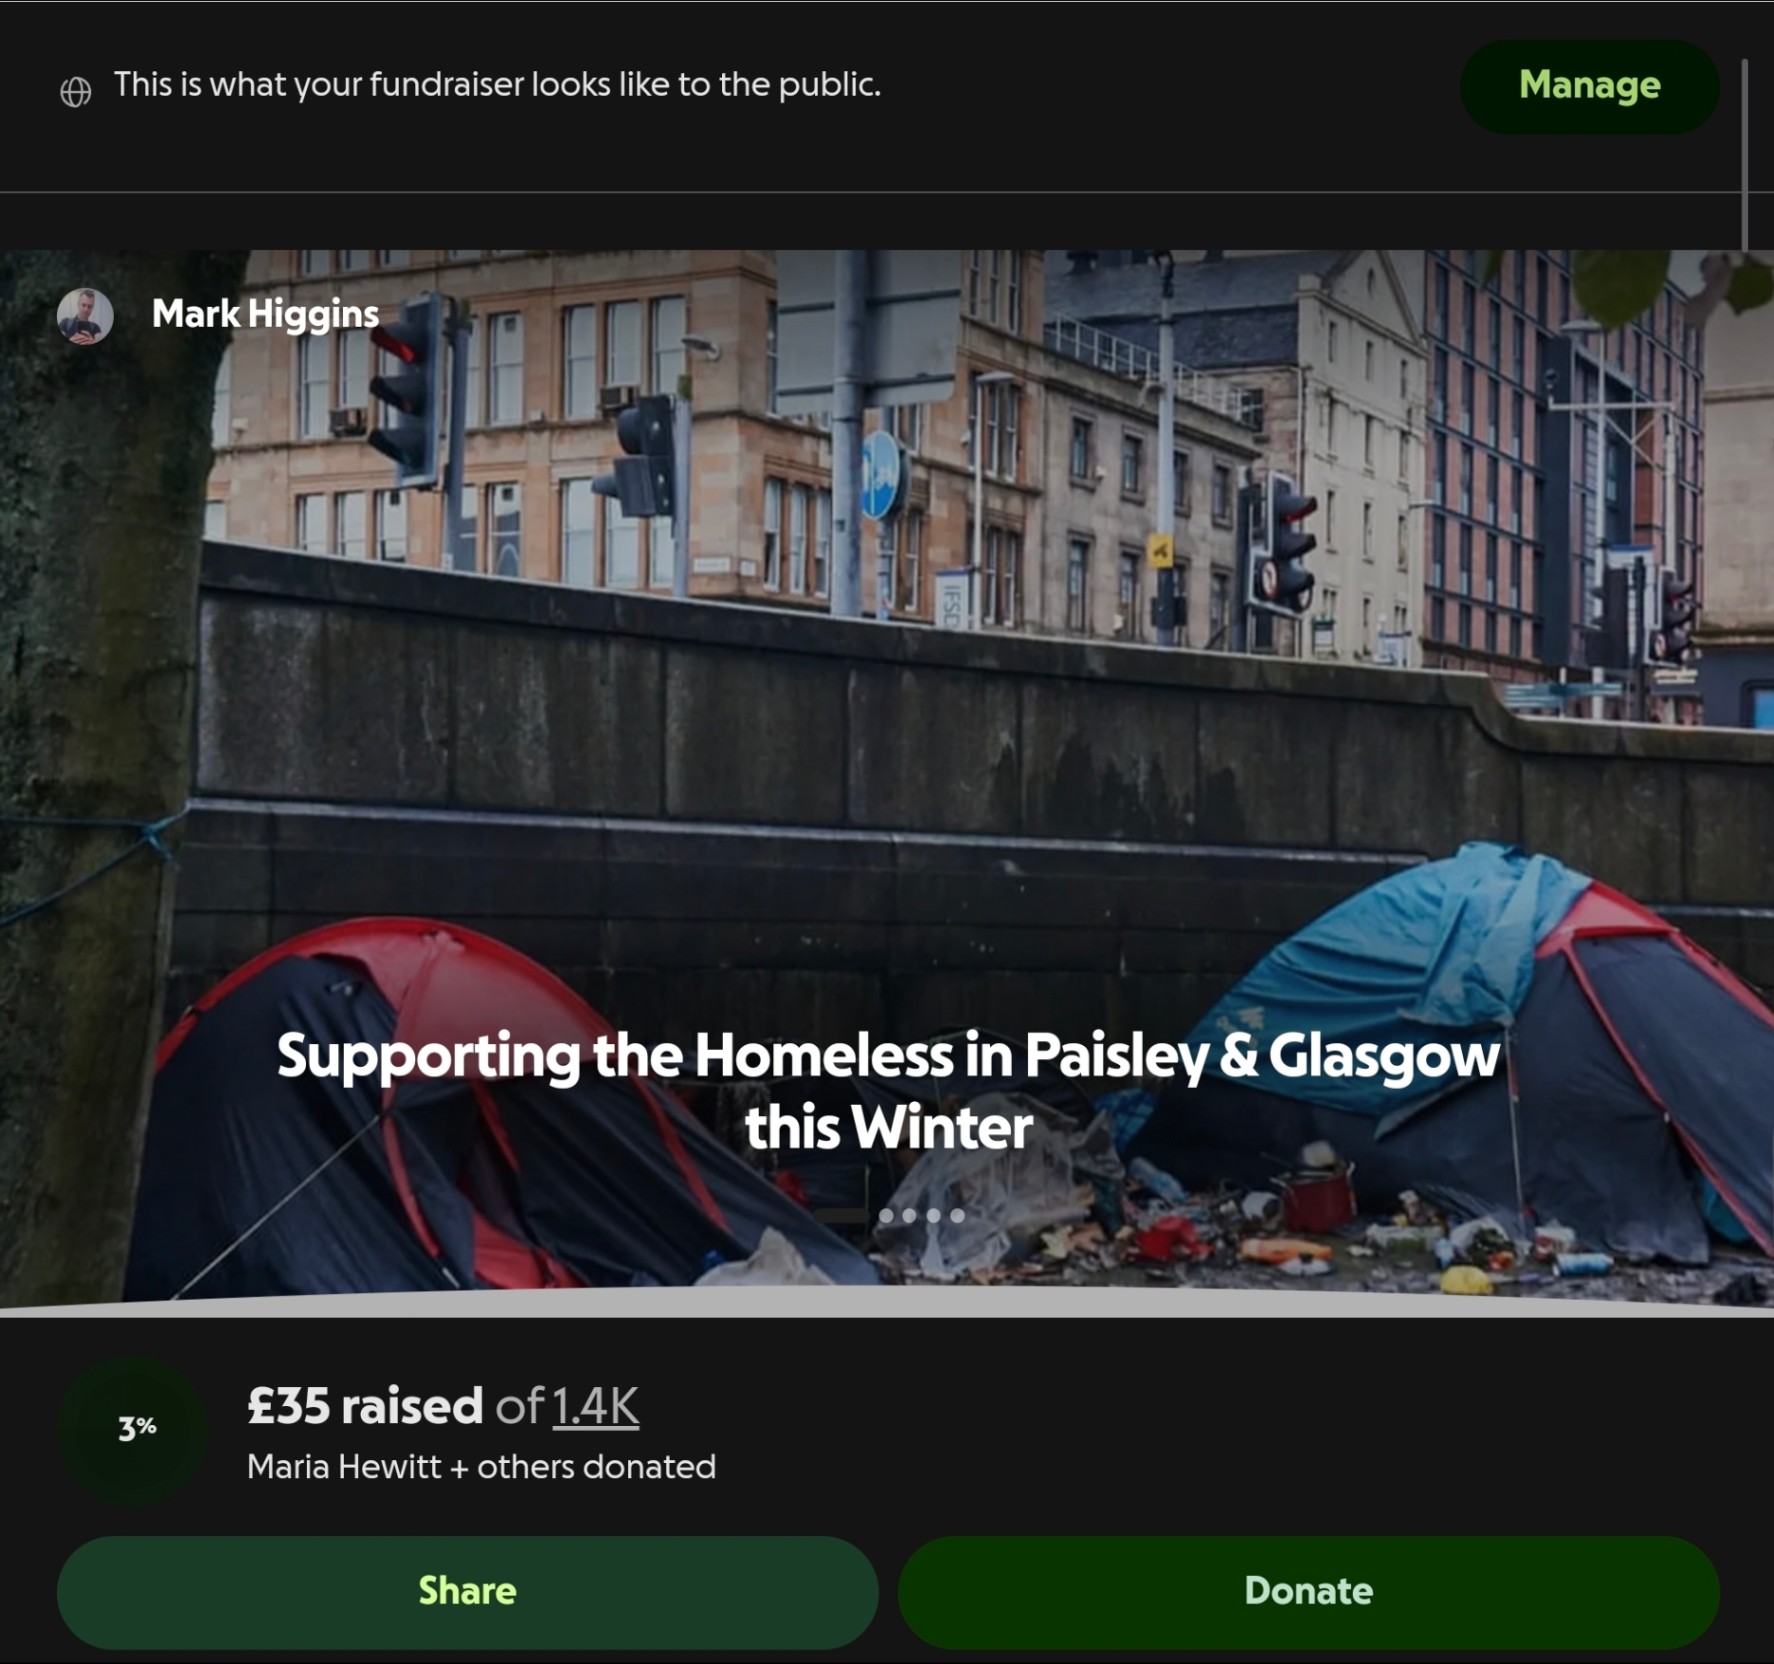
Task: Click the 3% progress circle
Action: click(x=135, y=1429)
